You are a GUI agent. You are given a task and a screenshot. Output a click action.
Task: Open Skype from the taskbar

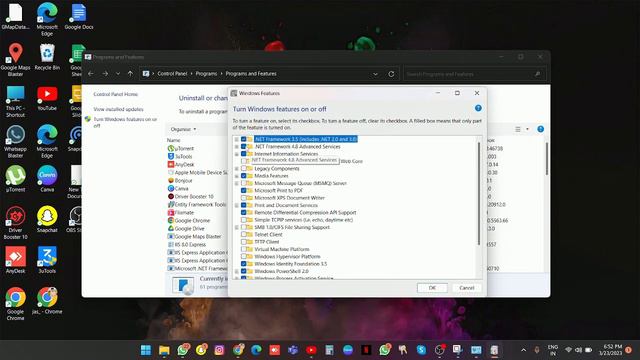[421, 350]
